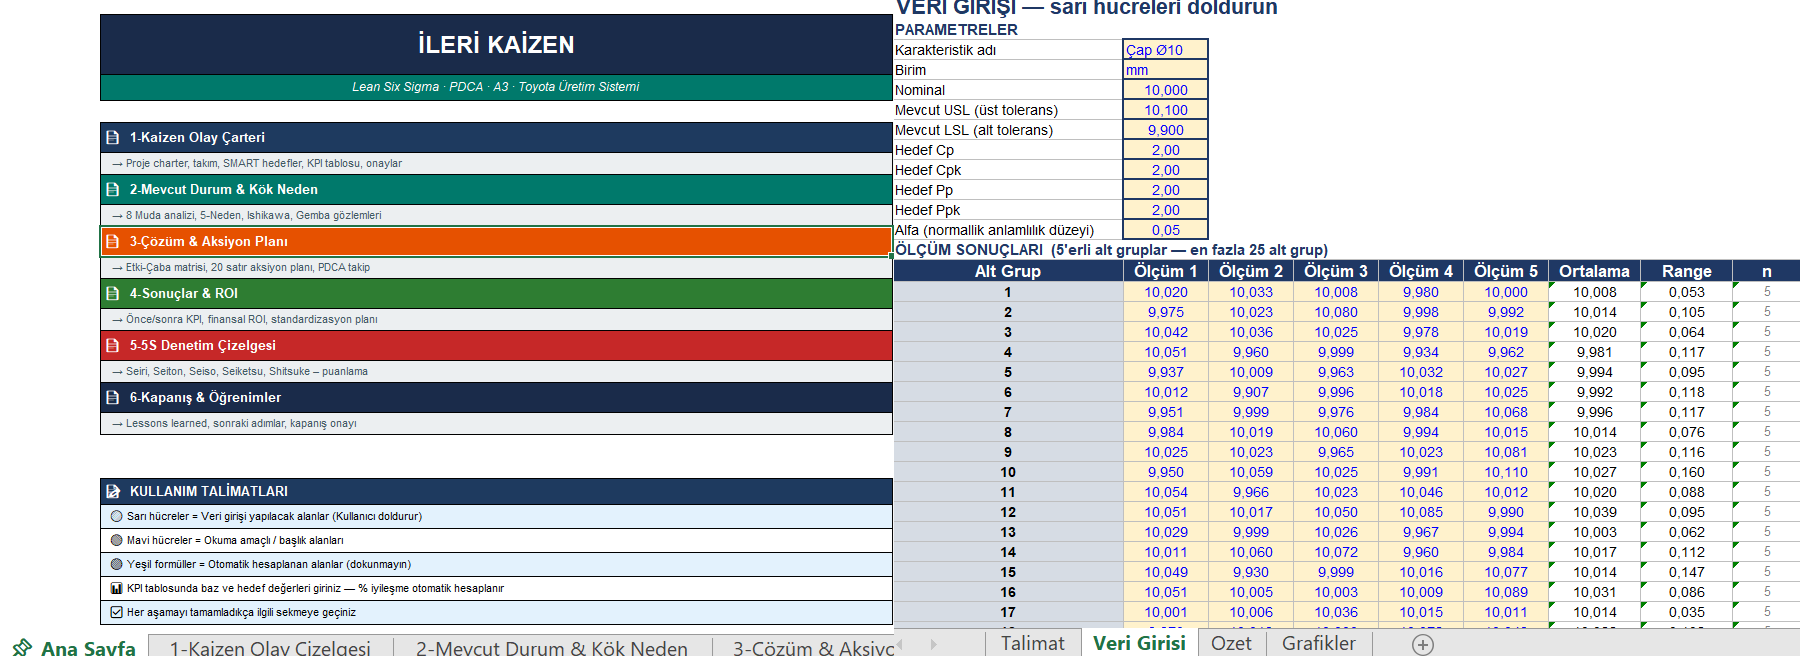Viewport: 1800px width, 656px height.
Task: Switch to the Ozet sheet tab
Action: (x=1231, y=643)
